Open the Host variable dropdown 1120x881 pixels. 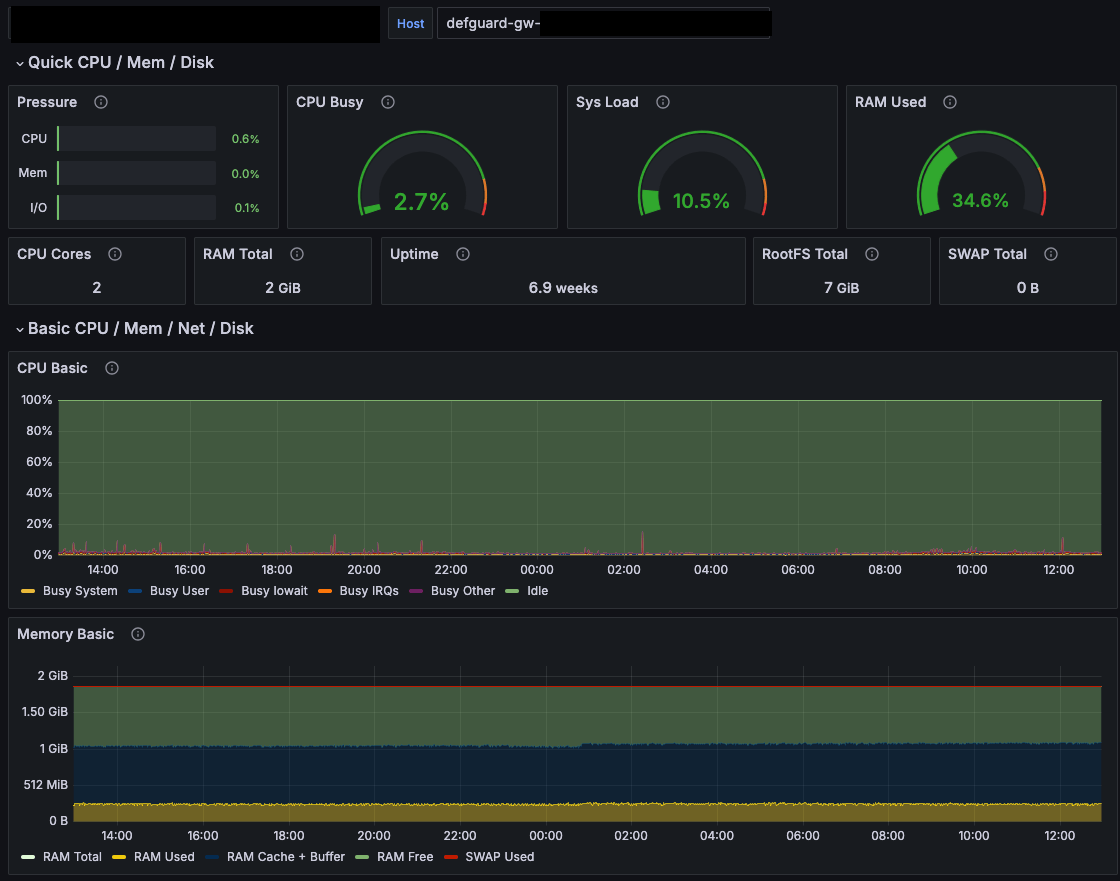tap(603, 24)
